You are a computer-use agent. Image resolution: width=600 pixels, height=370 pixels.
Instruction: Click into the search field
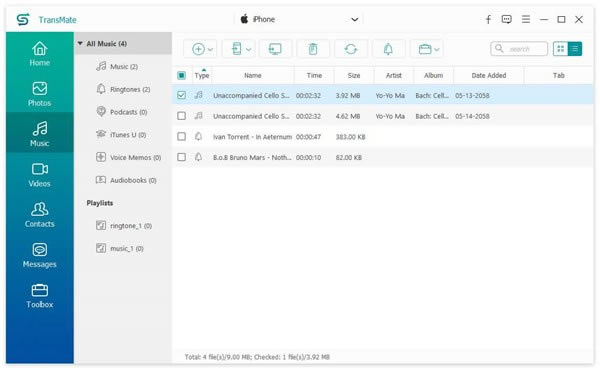tap(519, 49)
